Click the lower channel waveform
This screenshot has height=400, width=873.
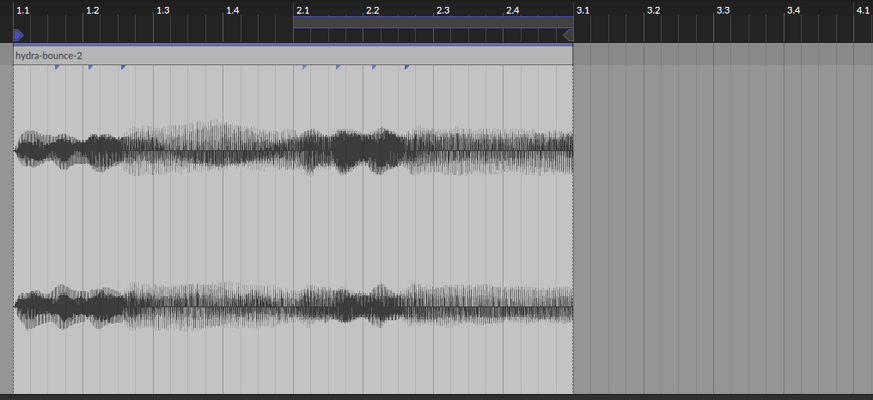[293, 306]
